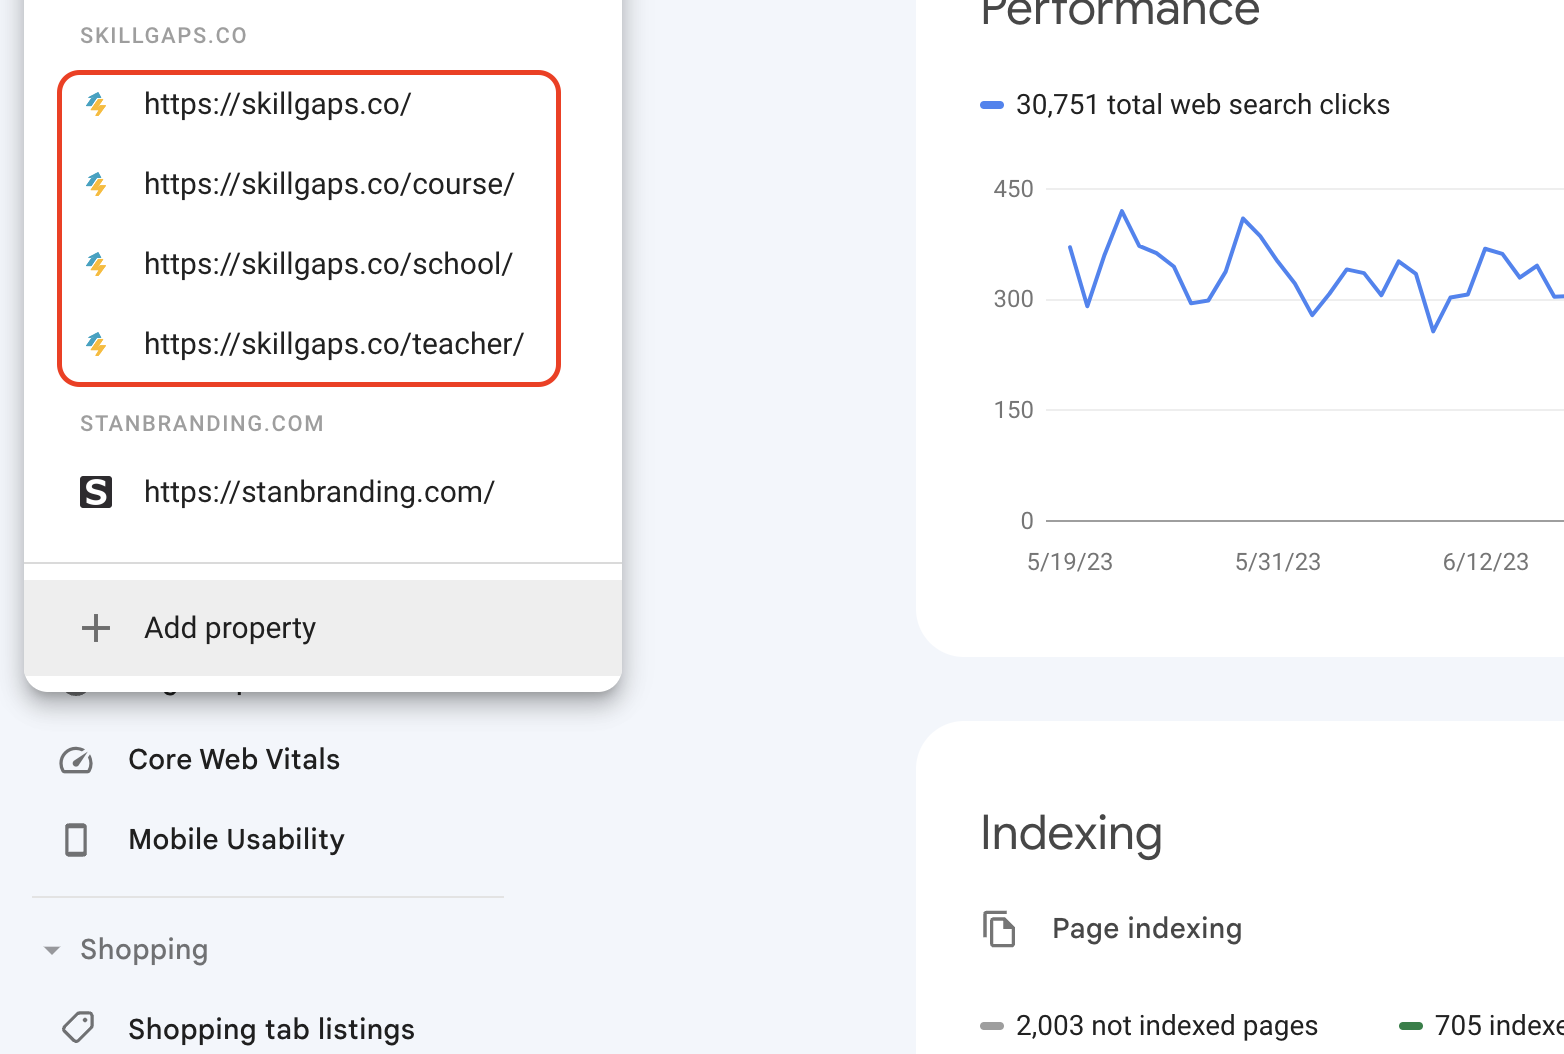Click the Page indexing documents icon
This screenshot has width=1564, height=1054.
[998, 929]
